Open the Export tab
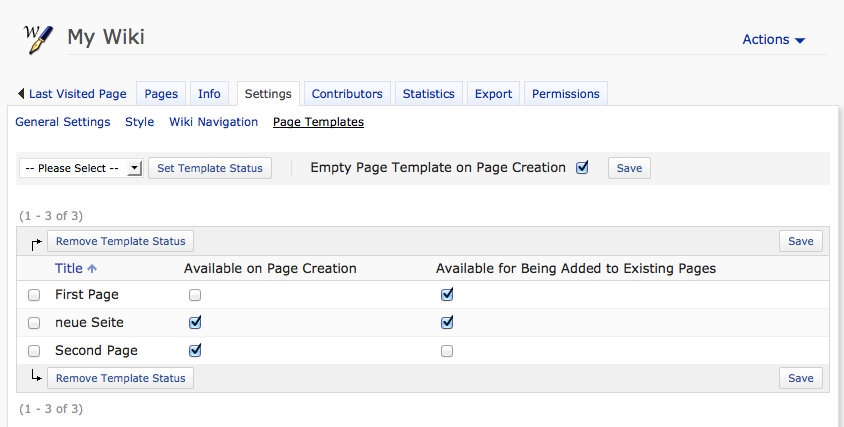 [x=493, y=94]
